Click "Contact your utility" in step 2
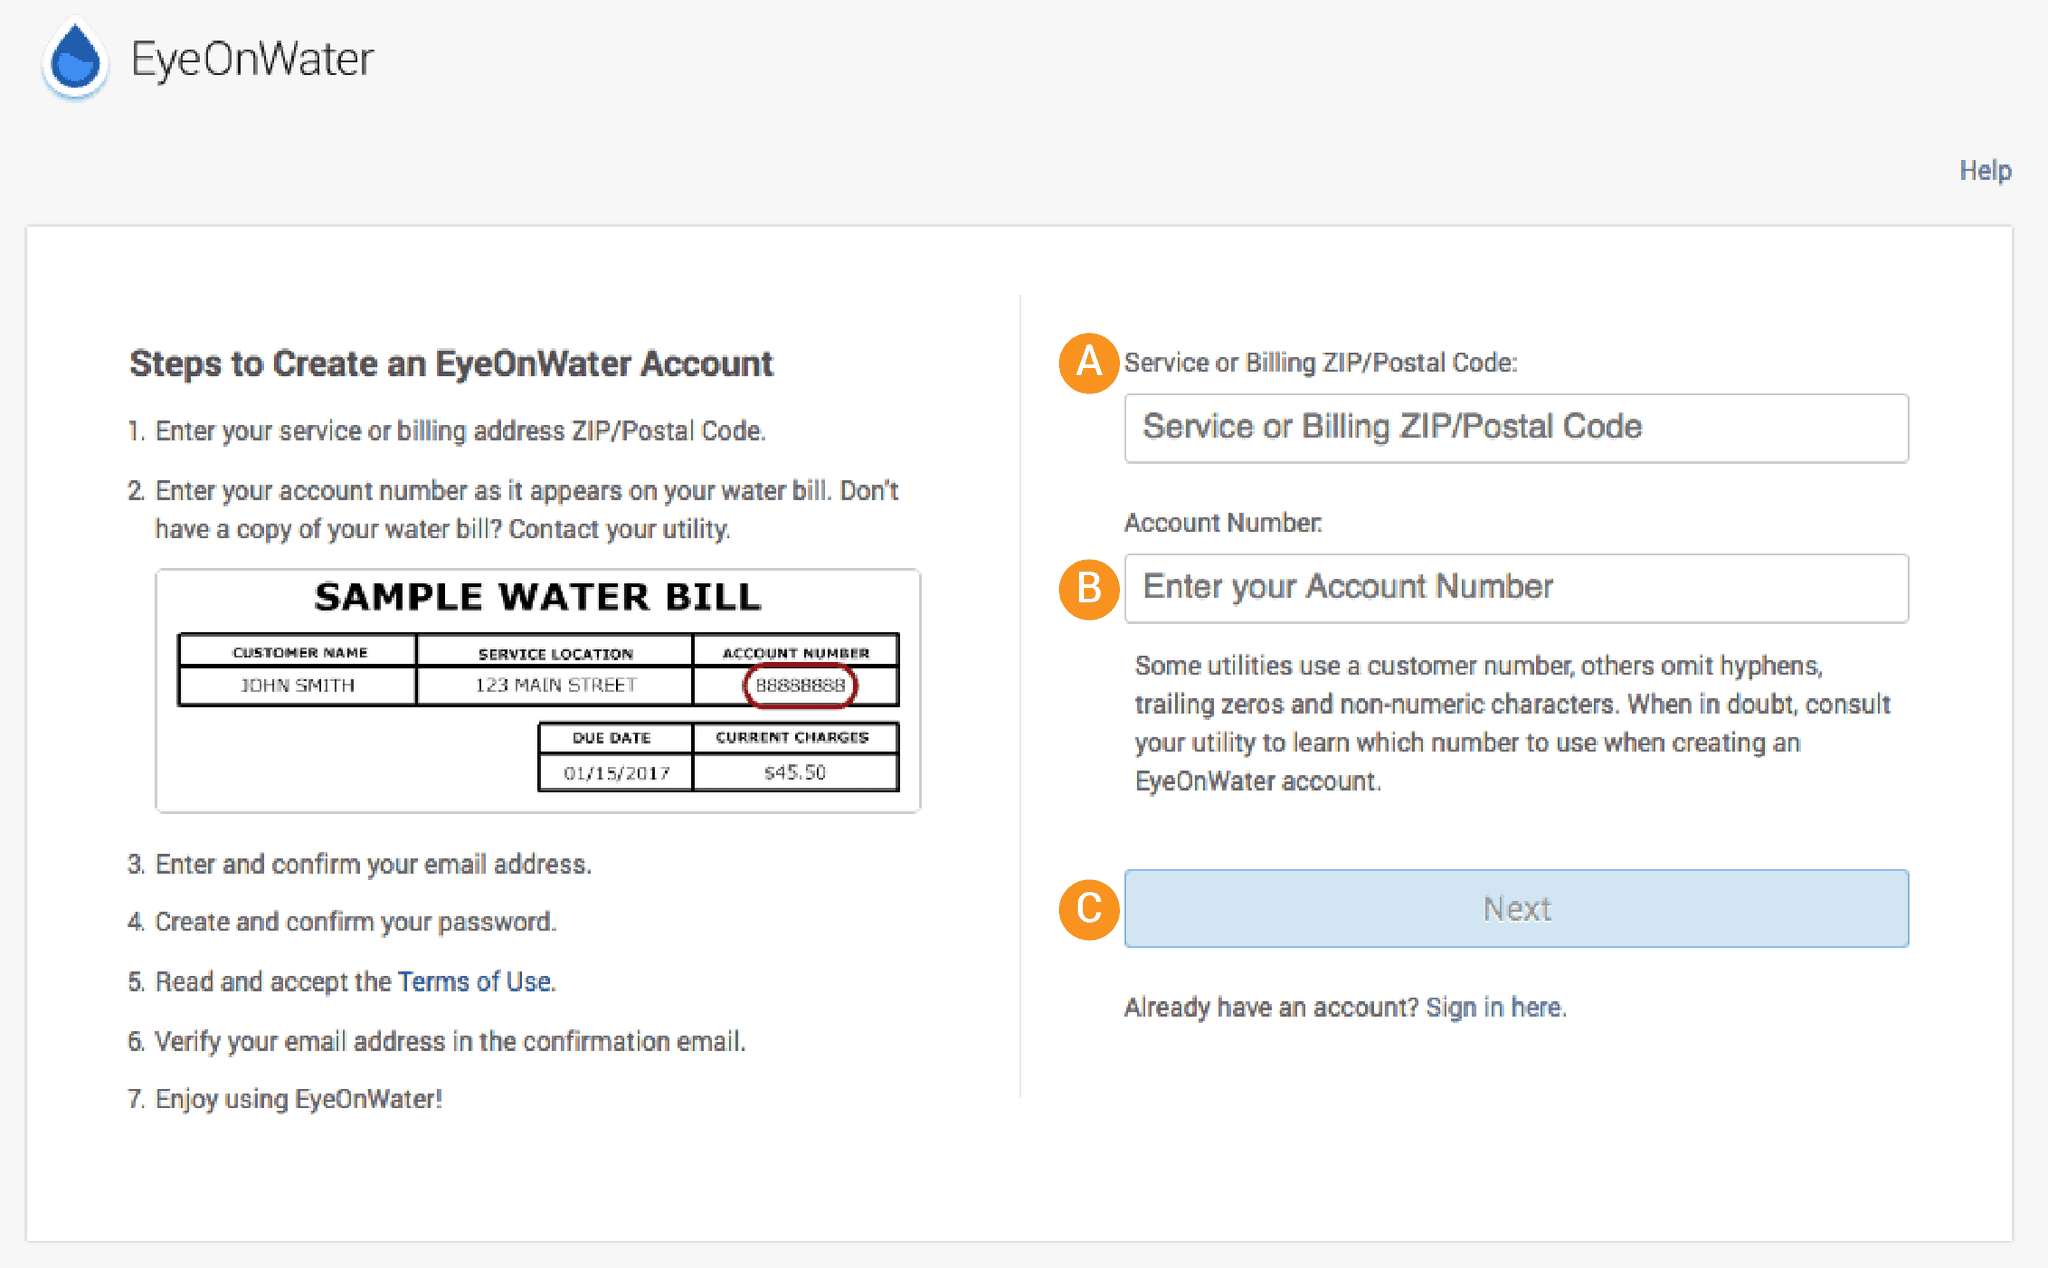2048x1268 pixels. point(618,529)
